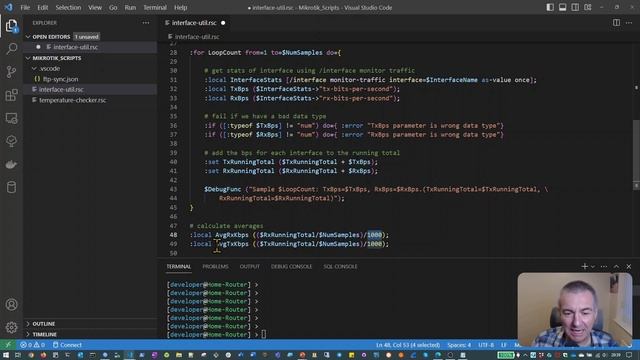Select the Terminal panel tab
Viewport: 640px width, 360px height.
click(178, 267)
